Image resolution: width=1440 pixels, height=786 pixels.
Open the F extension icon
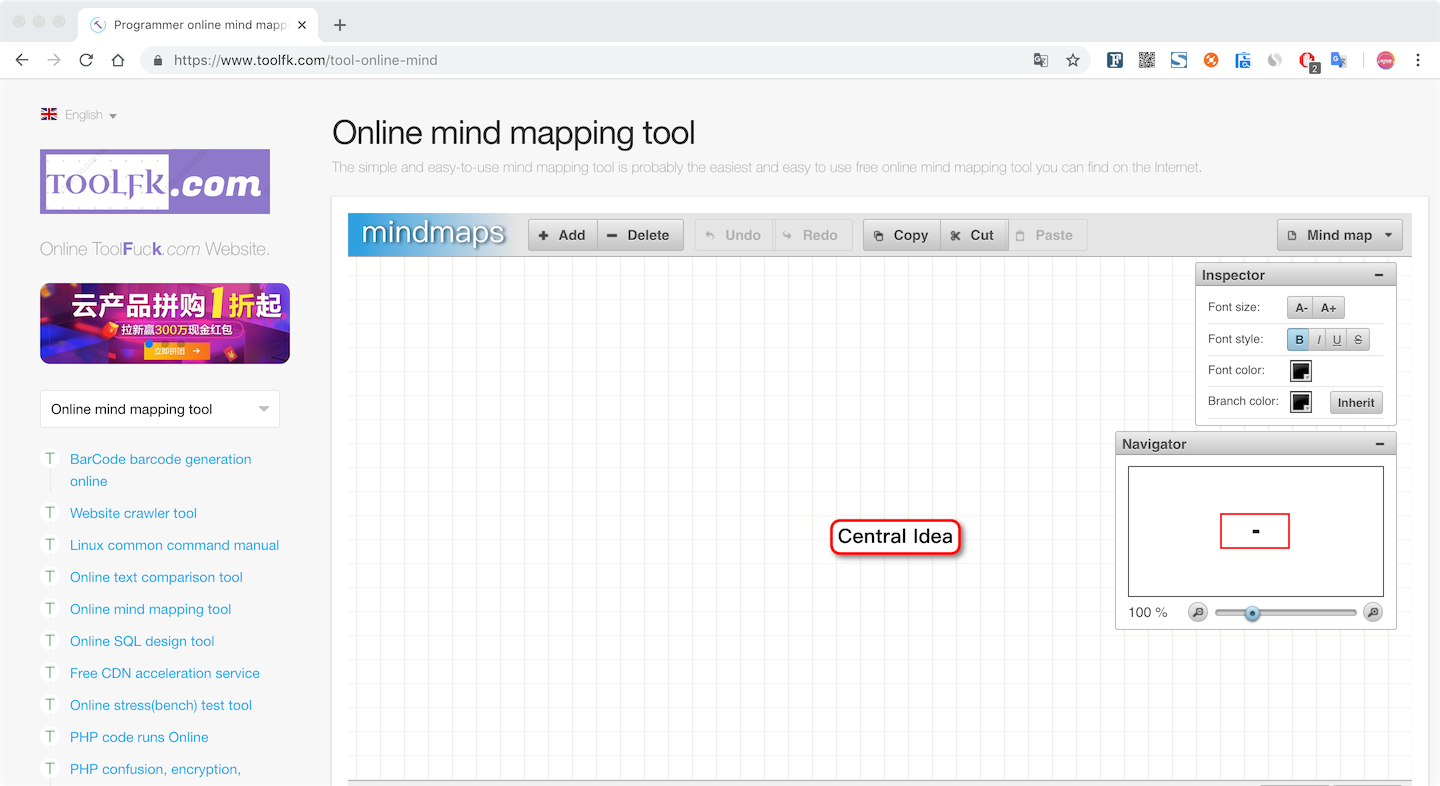coord(1115,60)
